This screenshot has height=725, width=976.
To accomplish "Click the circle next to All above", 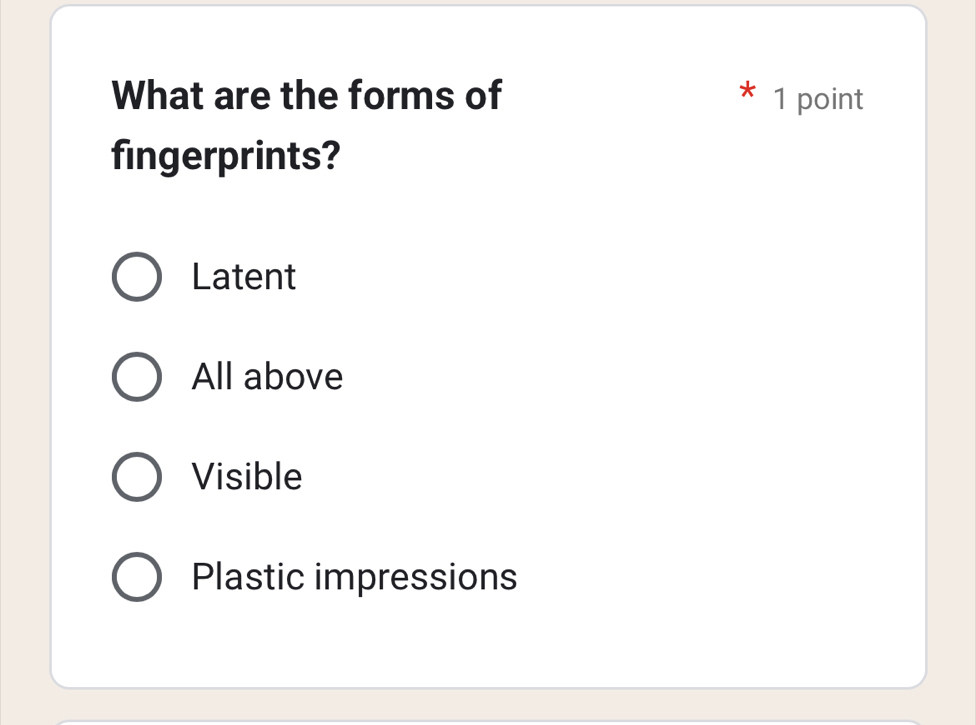I will [137, 377].
